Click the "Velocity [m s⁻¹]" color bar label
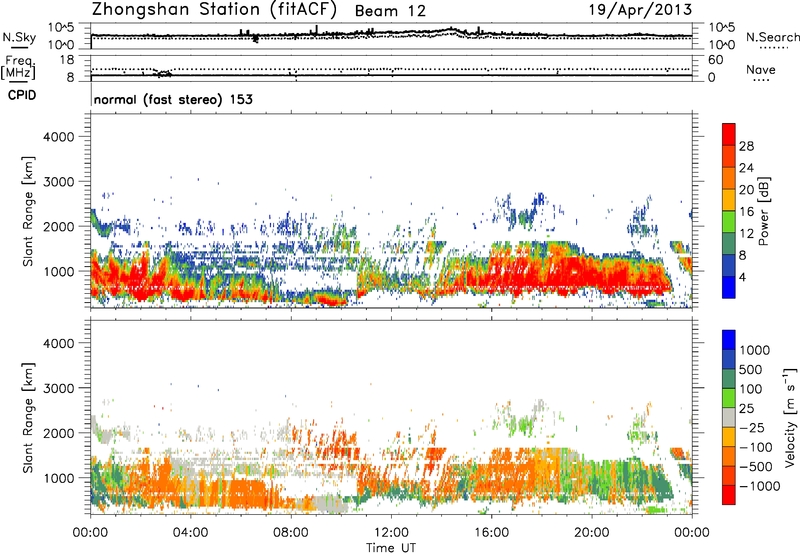 tap(790, 417)
